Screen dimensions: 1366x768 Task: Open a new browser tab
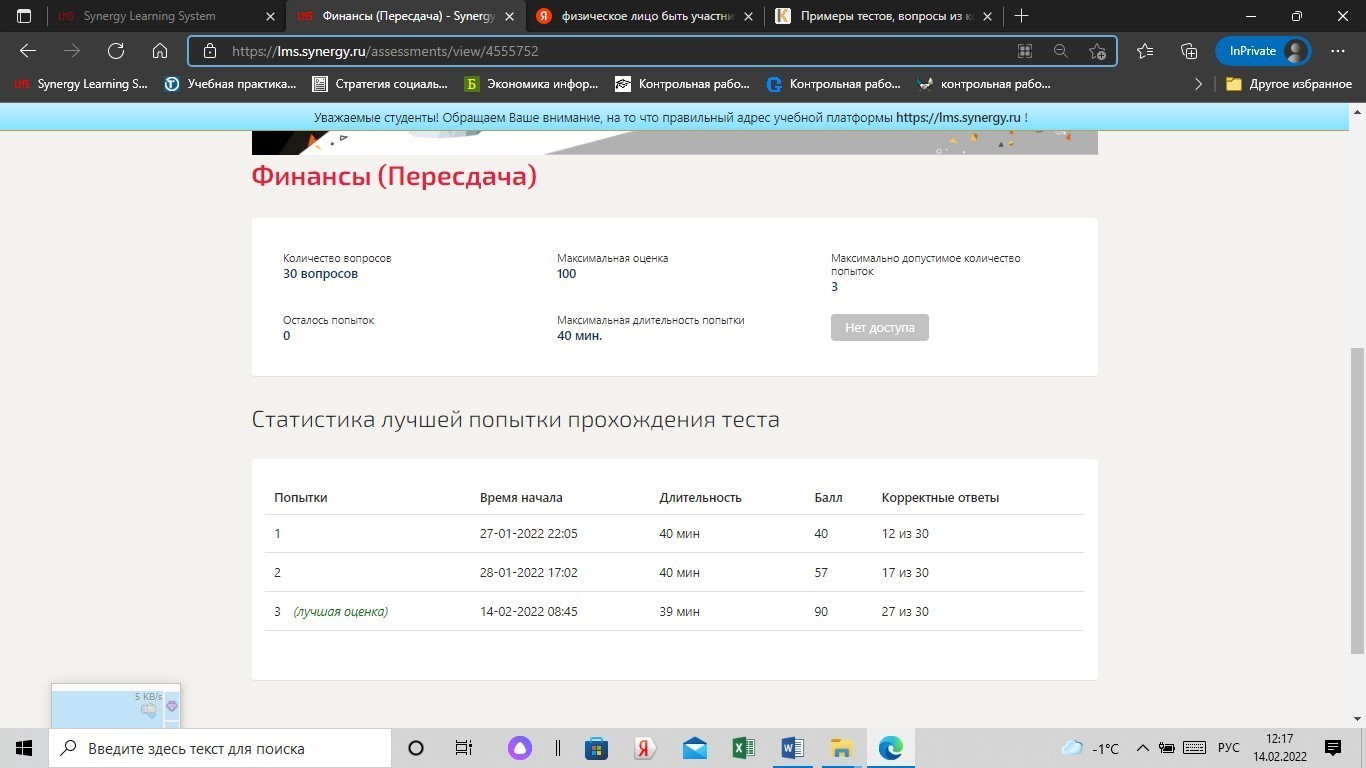1021,16
